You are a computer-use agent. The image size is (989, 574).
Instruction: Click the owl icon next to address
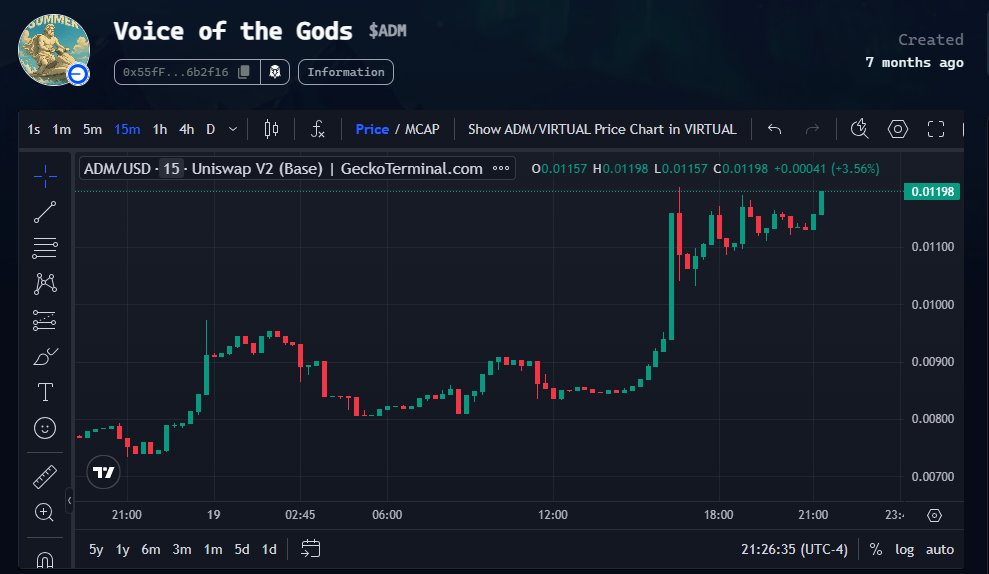point(275,72)
